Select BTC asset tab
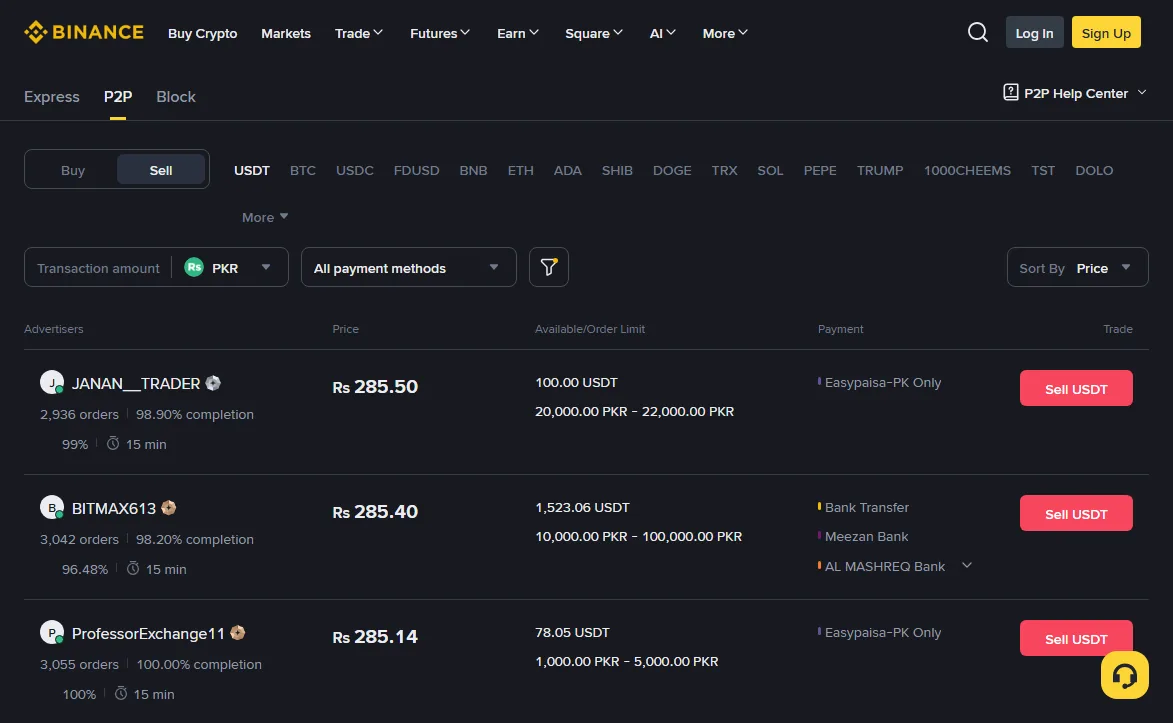Image resolution: width=1173 pixels, height=723 pixels. [x=303, y=170]
